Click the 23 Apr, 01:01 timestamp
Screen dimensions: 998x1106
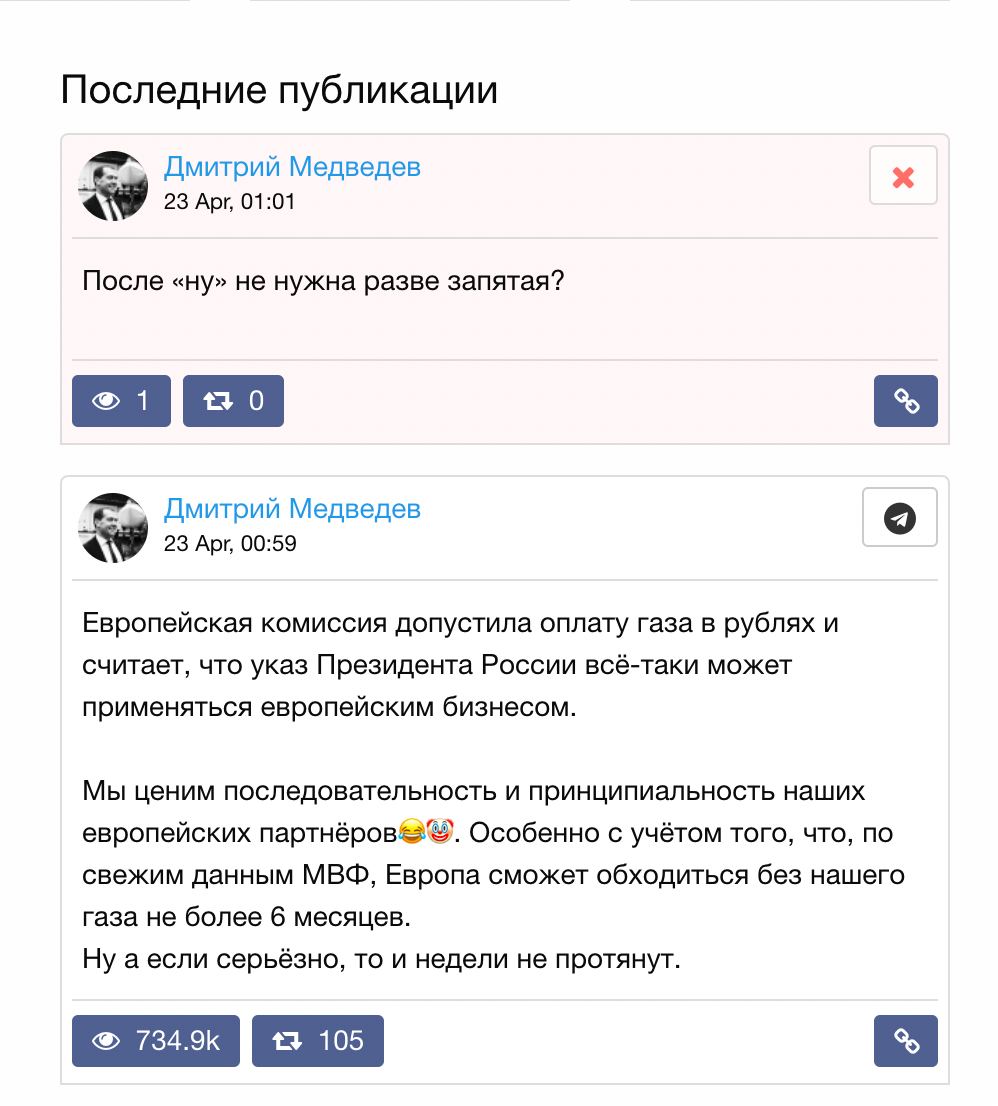pos(229,202)
